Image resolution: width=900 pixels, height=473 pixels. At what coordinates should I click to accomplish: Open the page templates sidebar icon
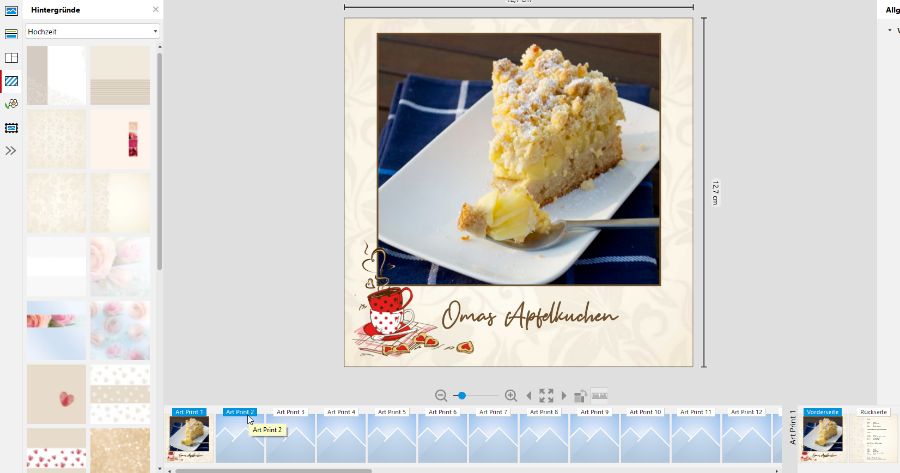pos(11,34)
